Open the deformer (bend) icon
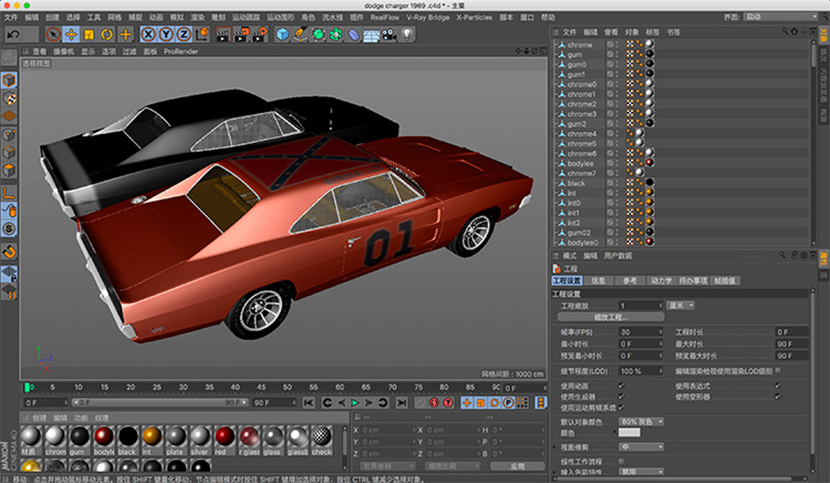 pos(354,35)
